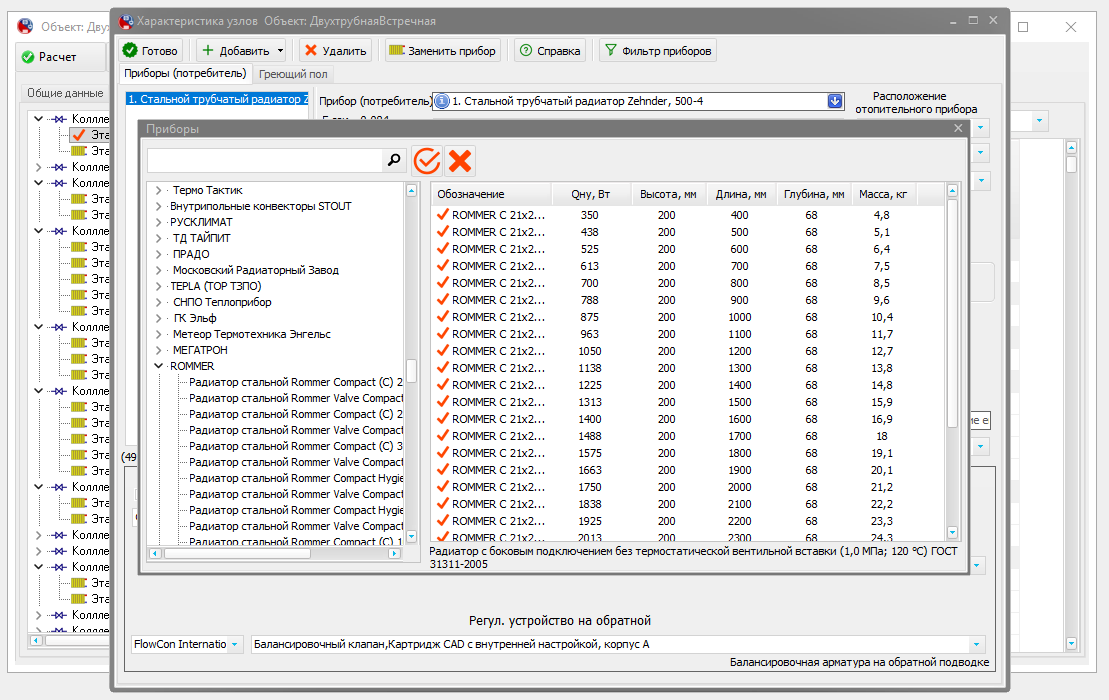Expand Внутрипольные конвекторы STOUT node
This screenshot has height=700, width=1109.
click(x=158, y=206)
